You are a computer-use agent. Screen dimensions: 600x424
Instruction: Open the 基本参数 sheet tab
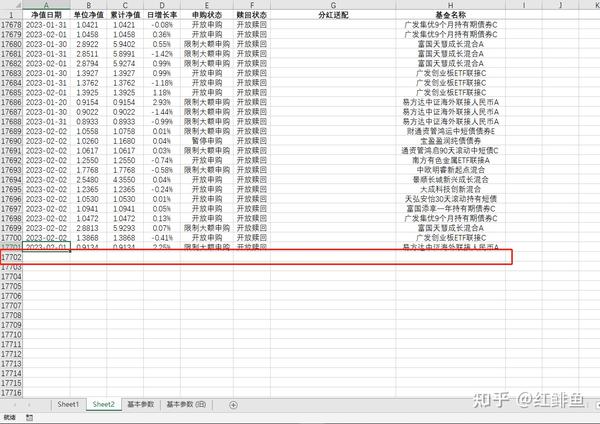[140, 404]
